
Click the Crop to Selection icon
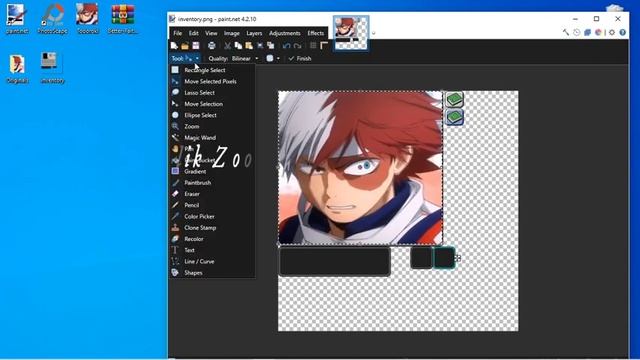pos(260,46)
